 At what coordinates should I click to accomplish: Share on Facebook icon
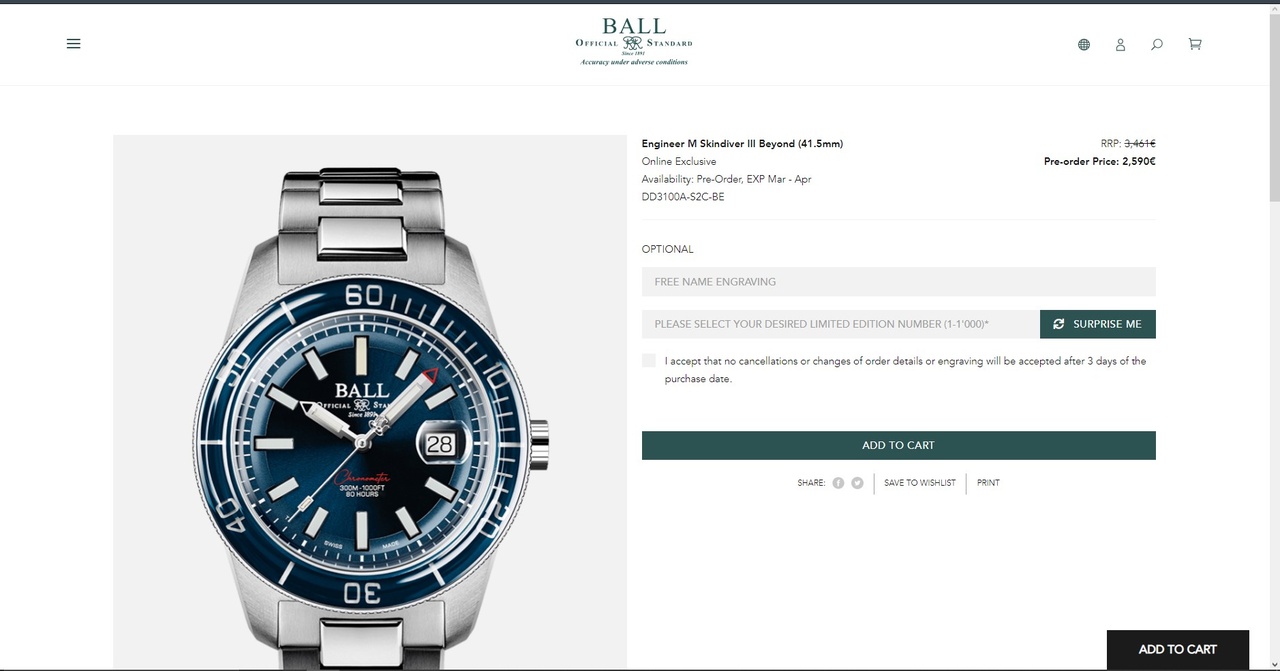[838, 483]
